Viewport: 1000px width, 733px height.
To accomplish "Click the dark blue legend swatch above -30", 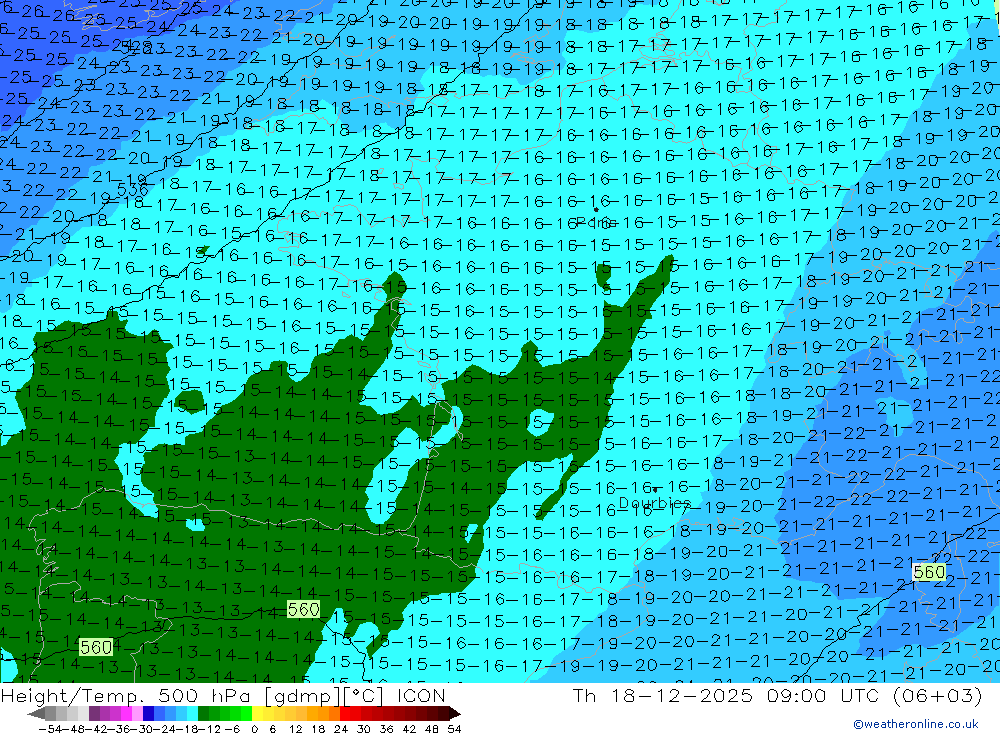I will [148, 713].
